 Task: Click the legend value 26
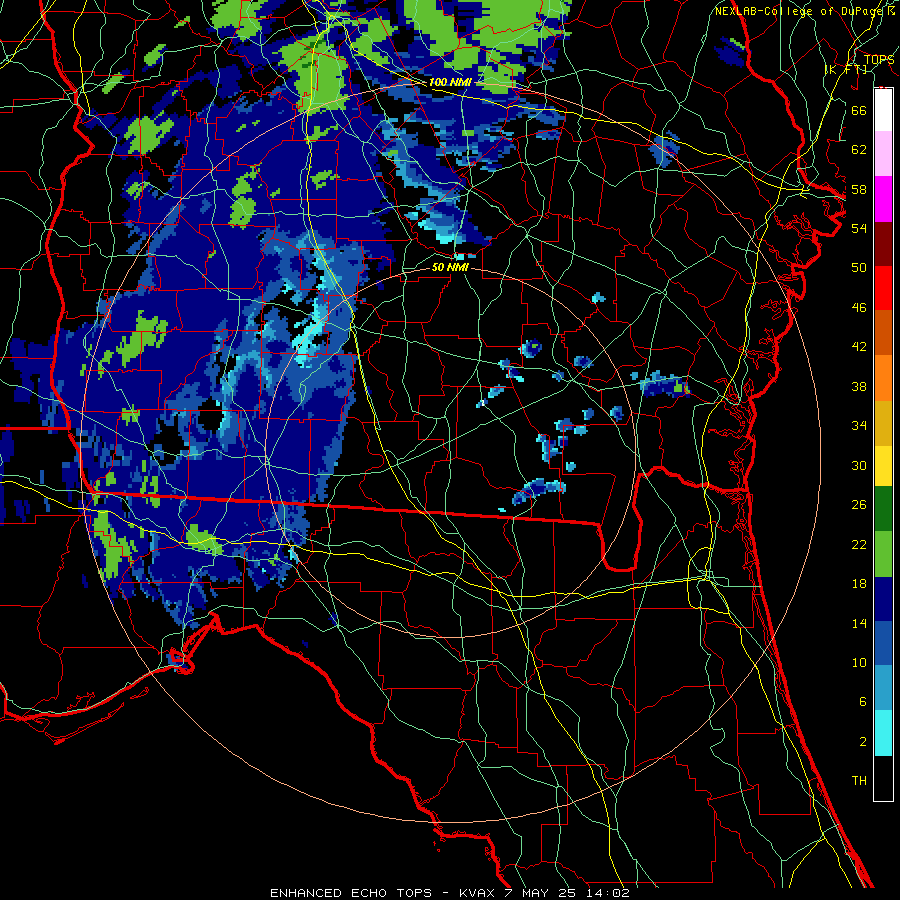click(859, 505)
